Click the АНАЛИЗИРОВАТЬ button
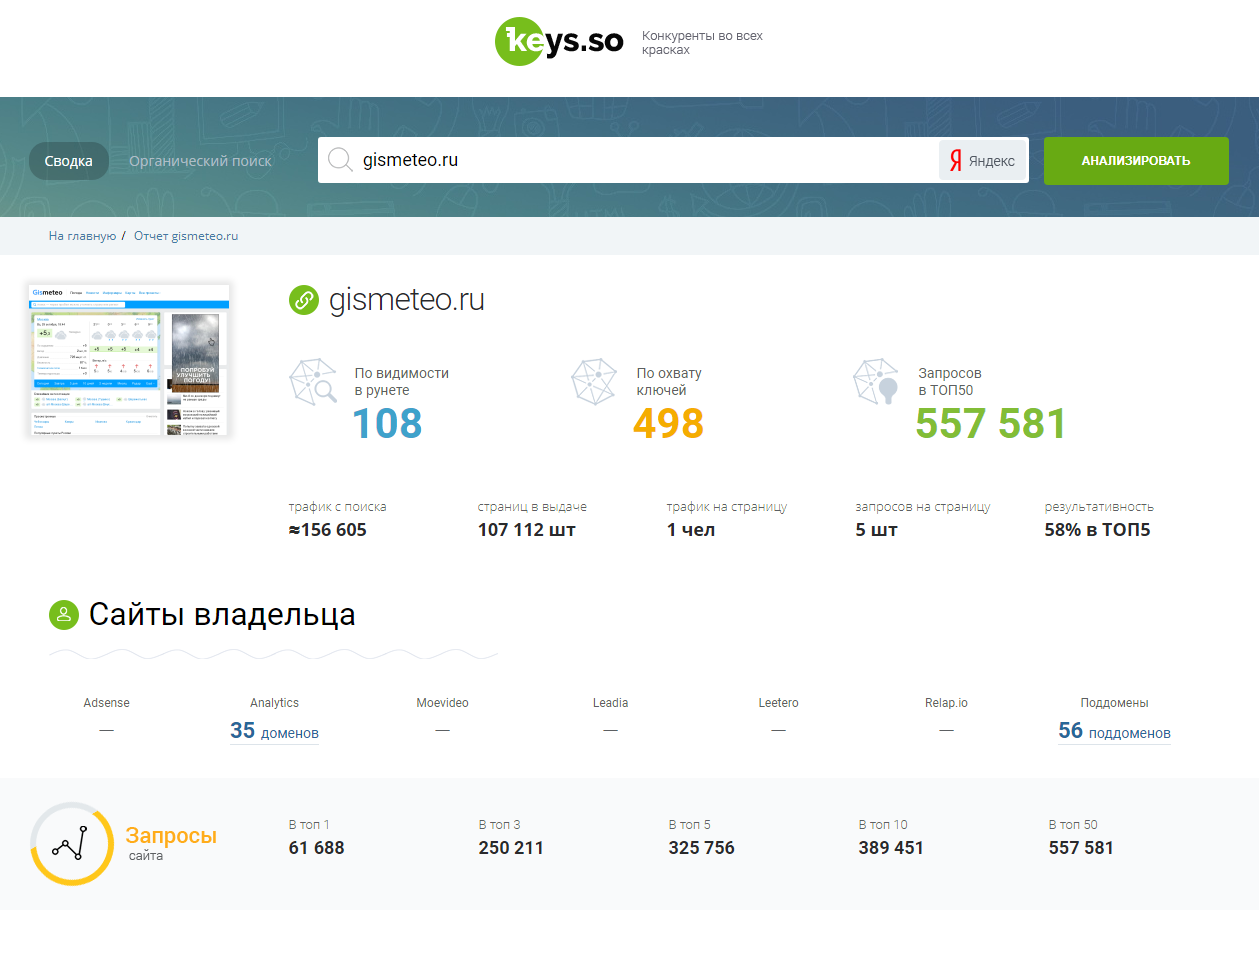Image resolution: width=1259 pixels, height=953 pixels. click(x=1136, y=161)
